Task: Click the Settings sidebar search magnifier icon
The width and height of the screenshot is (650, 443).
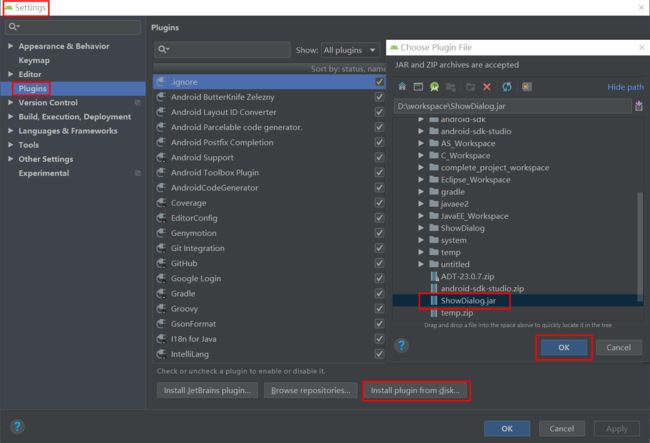Action: 14,27
